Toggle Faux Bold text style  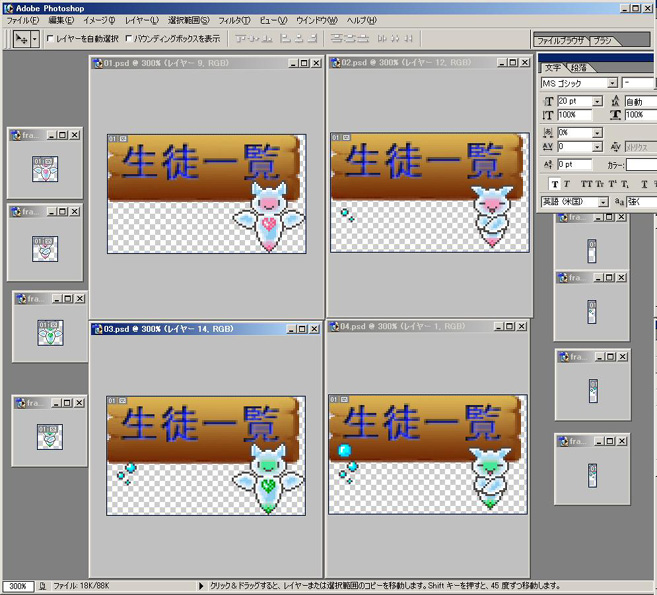[555, 184]
